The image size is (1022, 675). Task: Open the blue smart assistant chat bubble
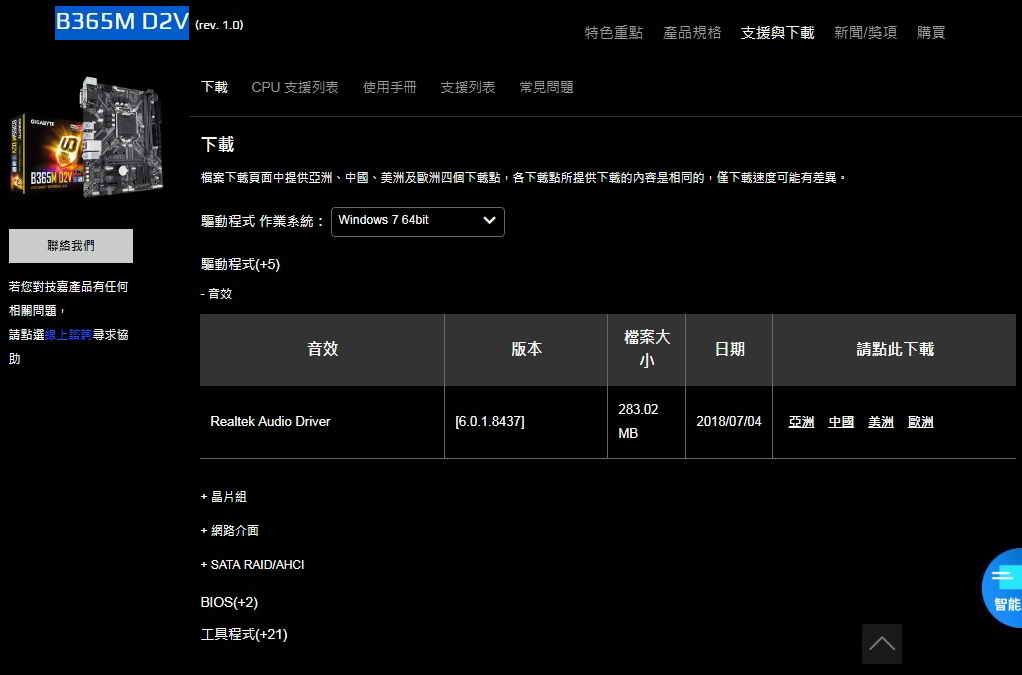click(x=1004, y=588)
